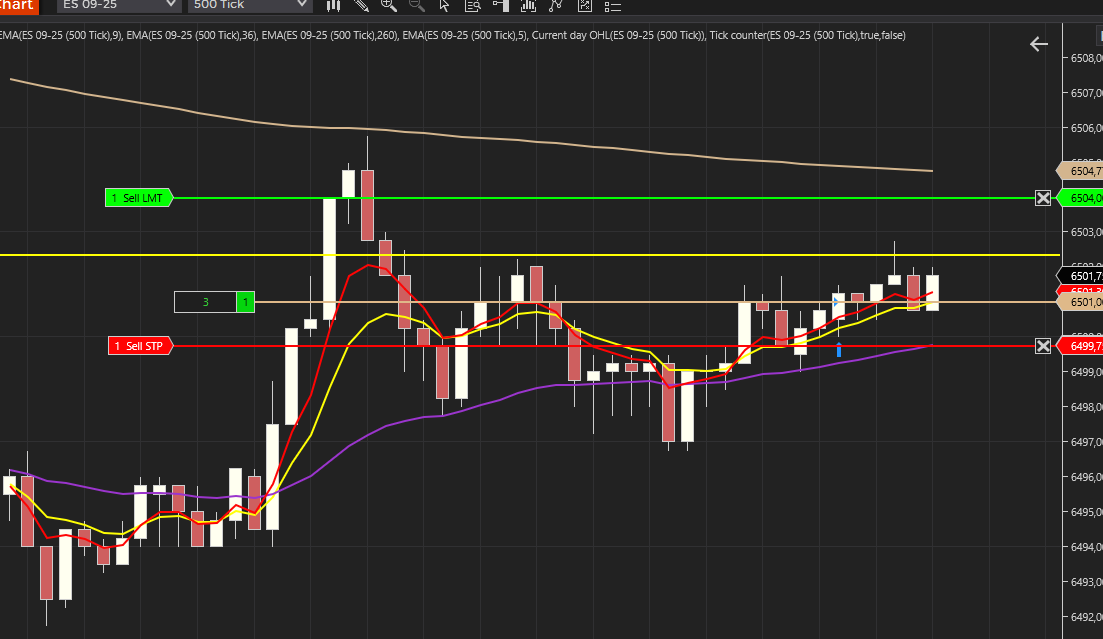Screen dimensions: 1103x639
Task: Open the chart style bars icon
Action: click(333, 6)
